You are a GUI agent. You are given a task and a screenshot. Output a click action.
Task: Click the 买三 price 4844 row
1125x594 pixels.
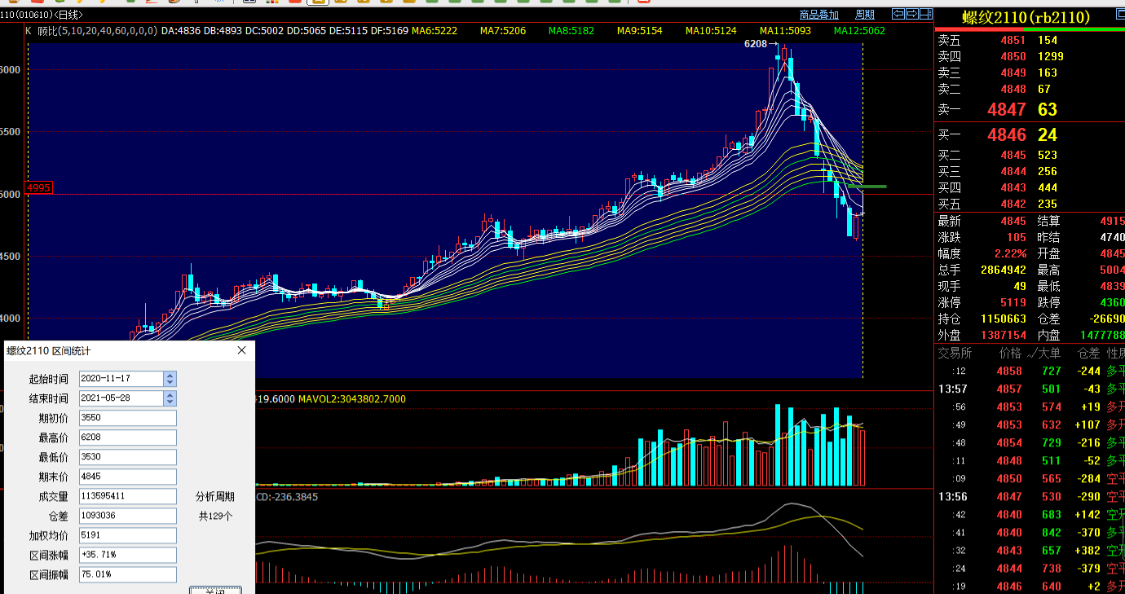(1030, 171)
